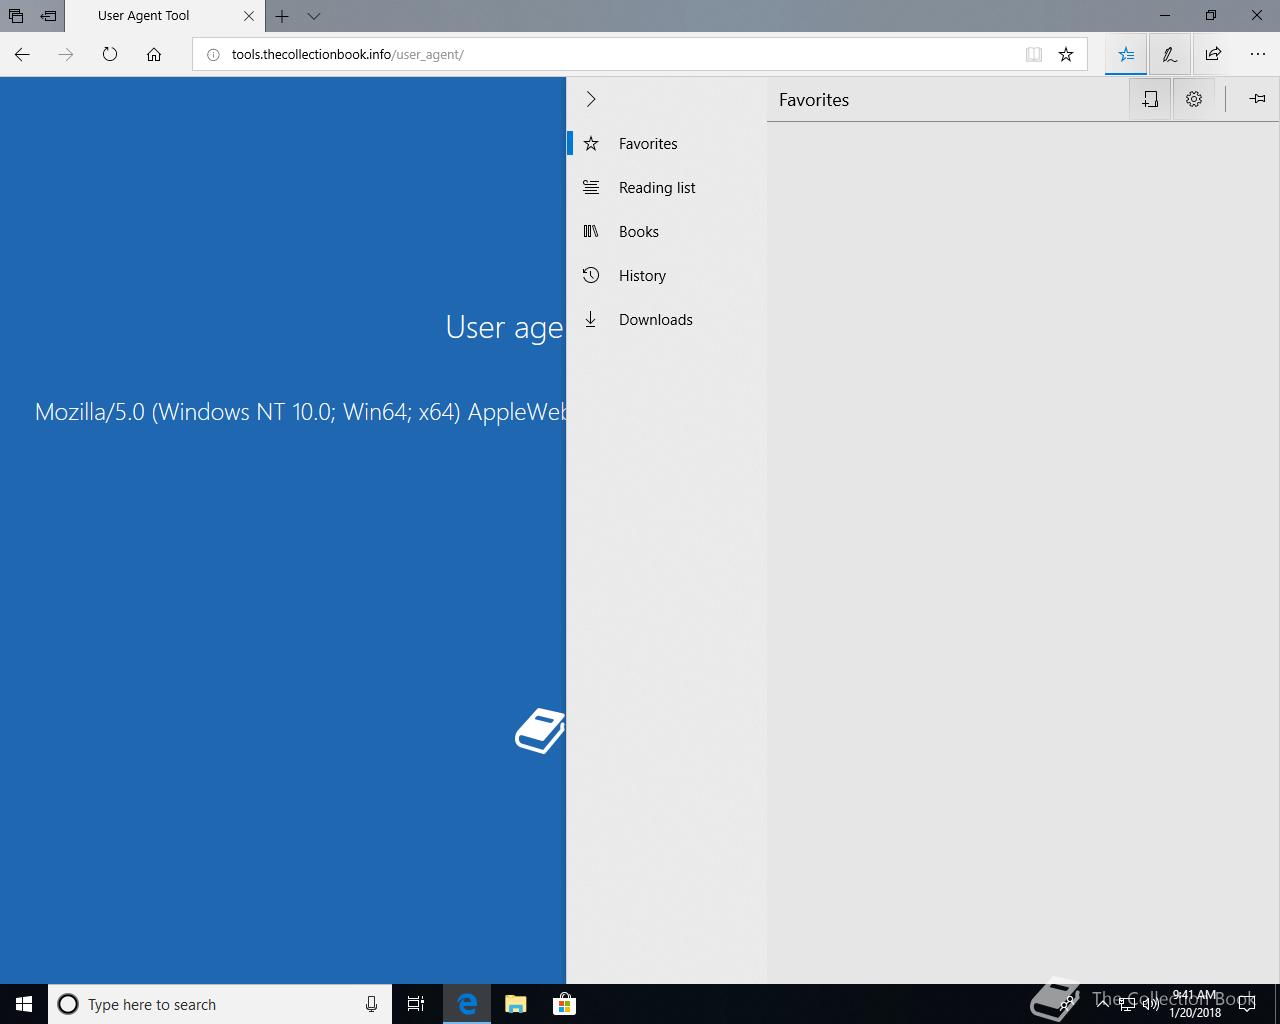Show browsing History in Hub
Image resolution: width=1280 pixels, height=1024 pixels.
[667, 276]
